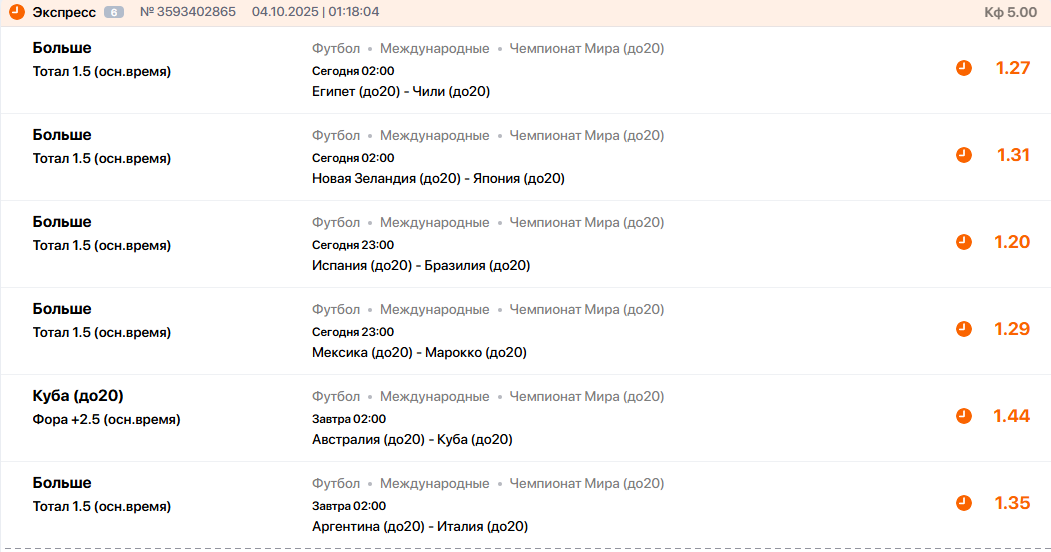
Task: Open the Австралия (до20) - Куба (до20) match
Action: pyautogui.click(x=412, y=440)
